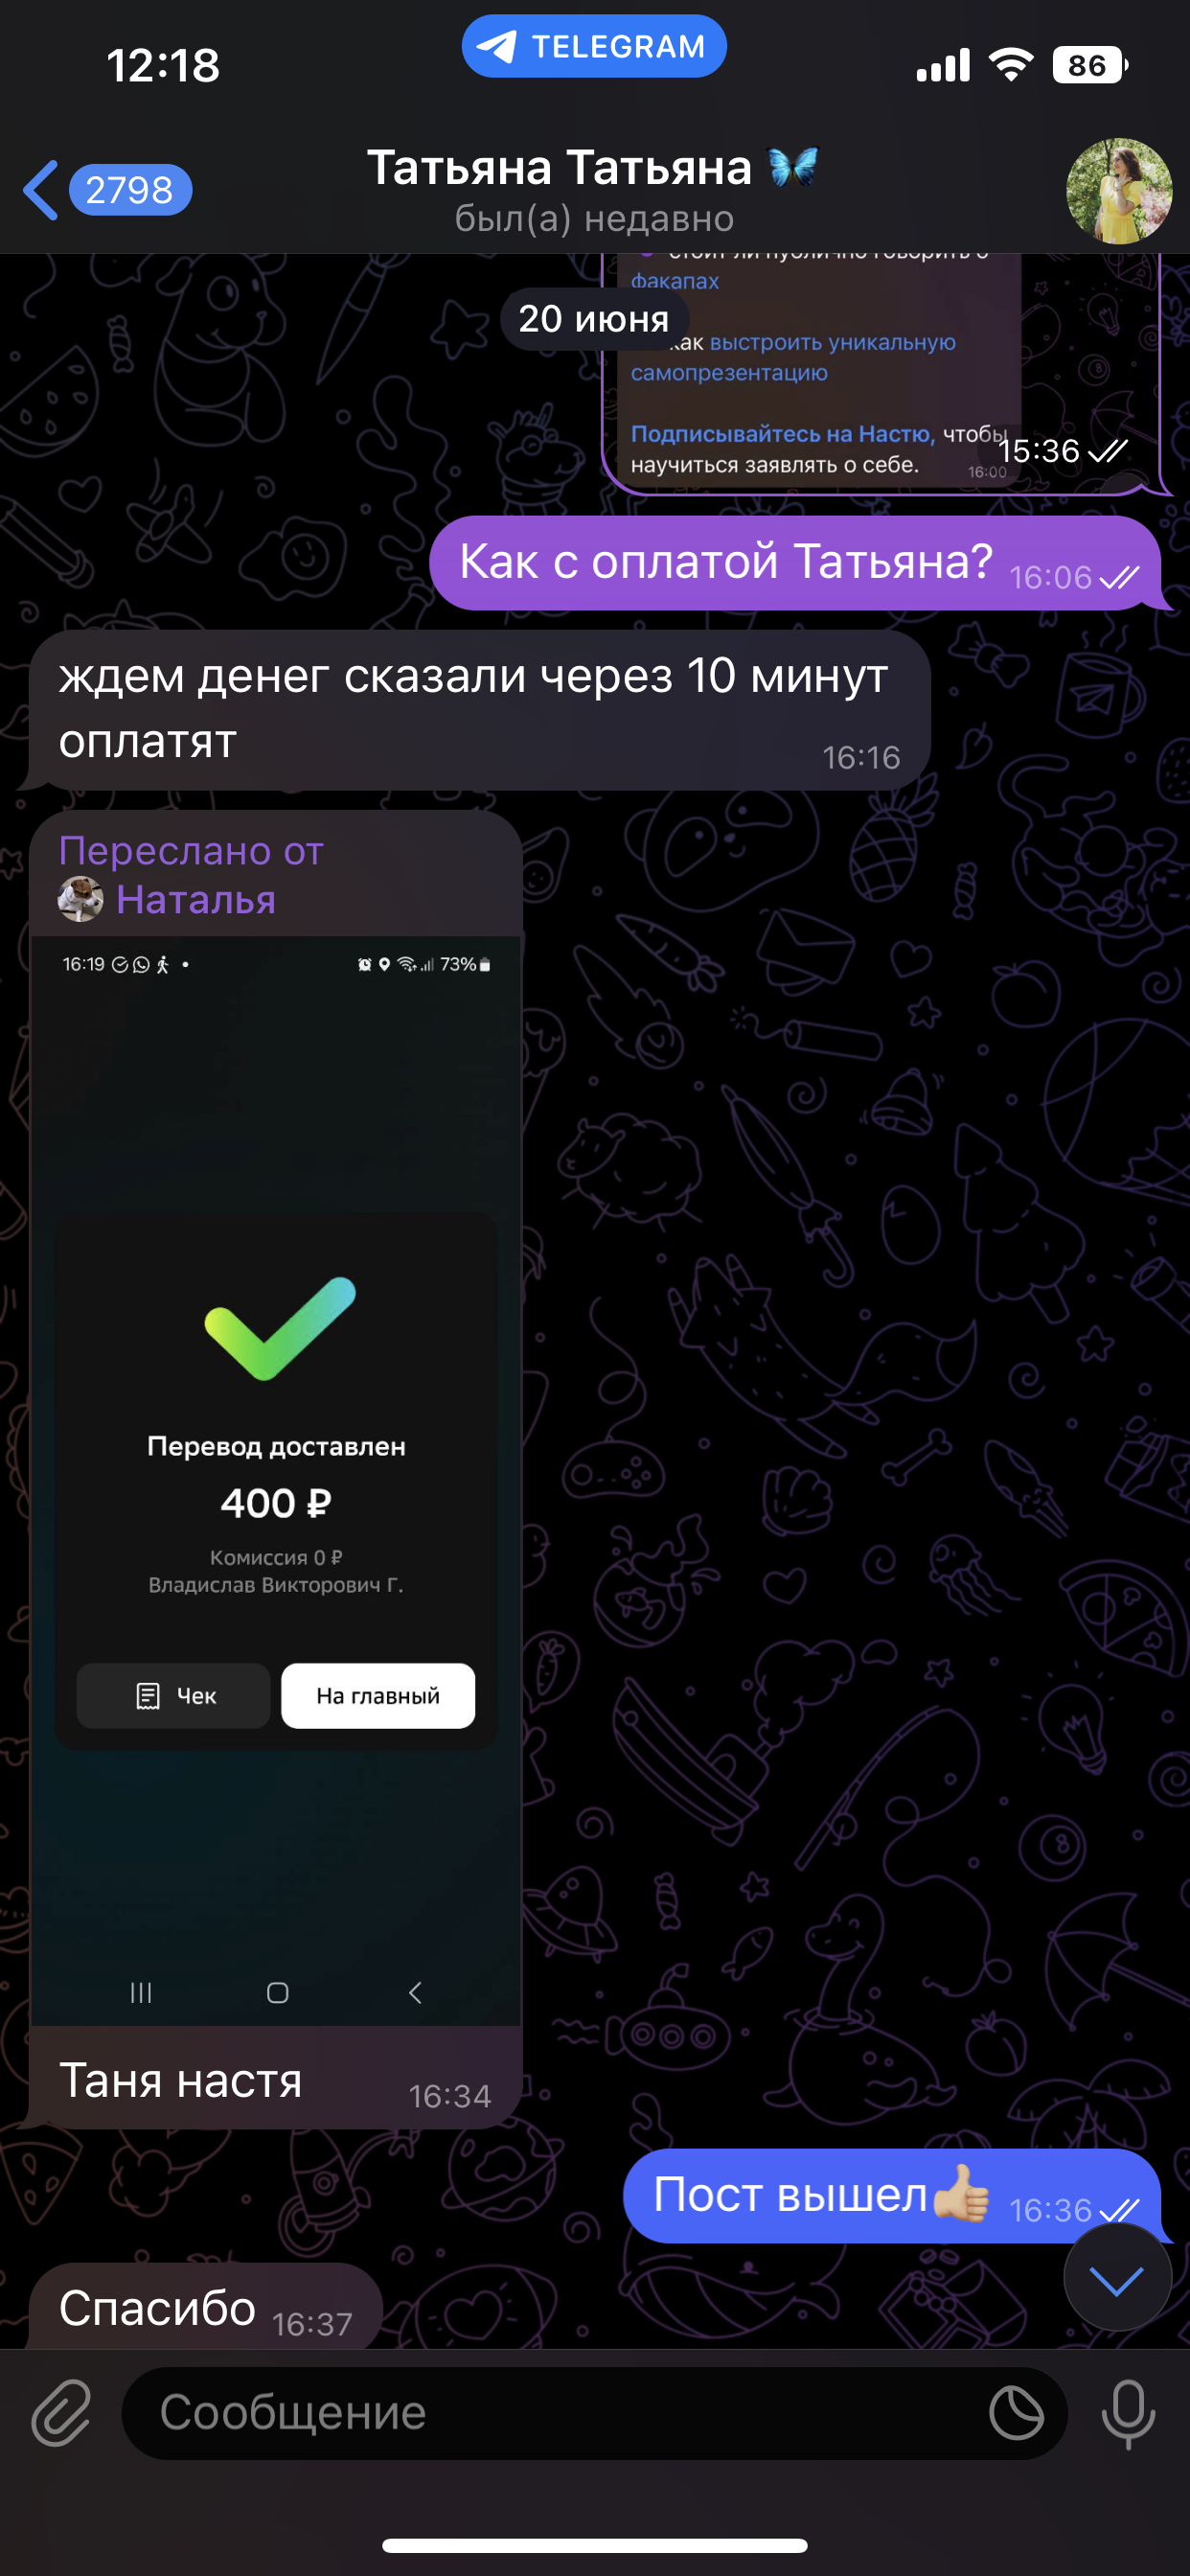
Task: Tap the Telegram return pill in status bar
Action: click(594, 47)
